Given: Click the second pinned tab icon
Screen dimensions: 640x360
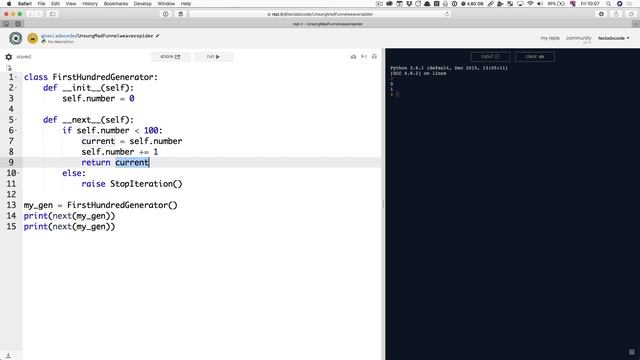Looking at the screenshot, I should click(x=18, y=24).
